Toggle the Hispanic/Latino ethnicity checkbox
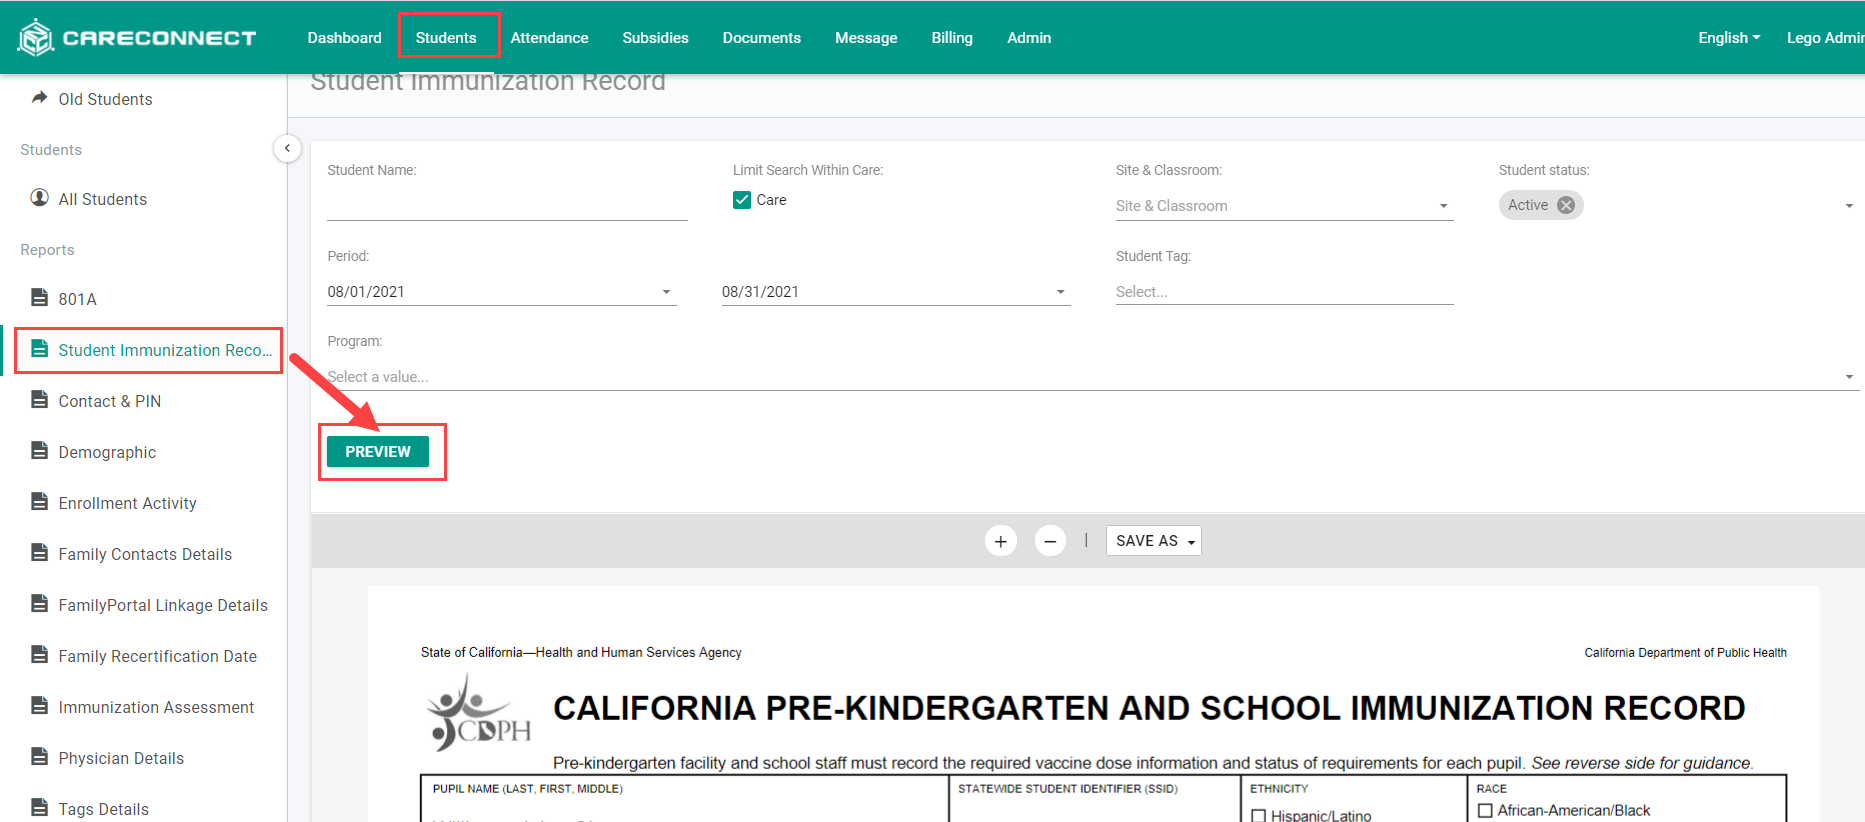 click(x=1259, y=816)
